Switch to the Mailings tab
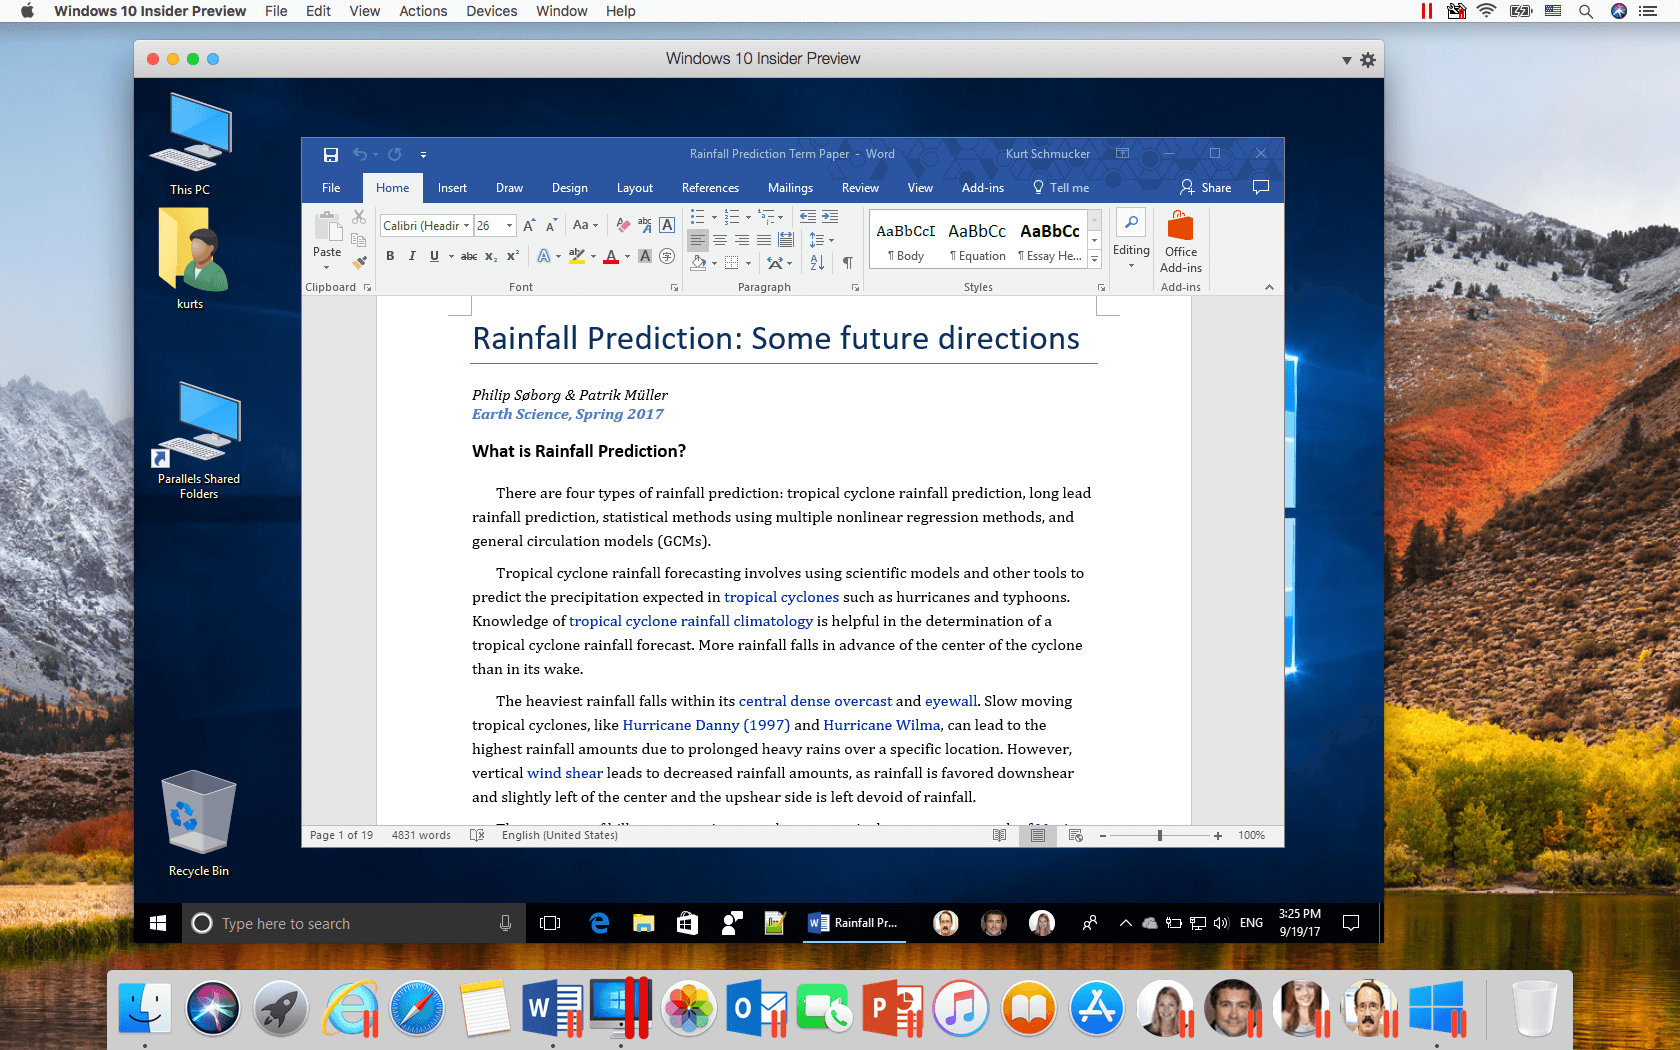 [x=790, y=188]
